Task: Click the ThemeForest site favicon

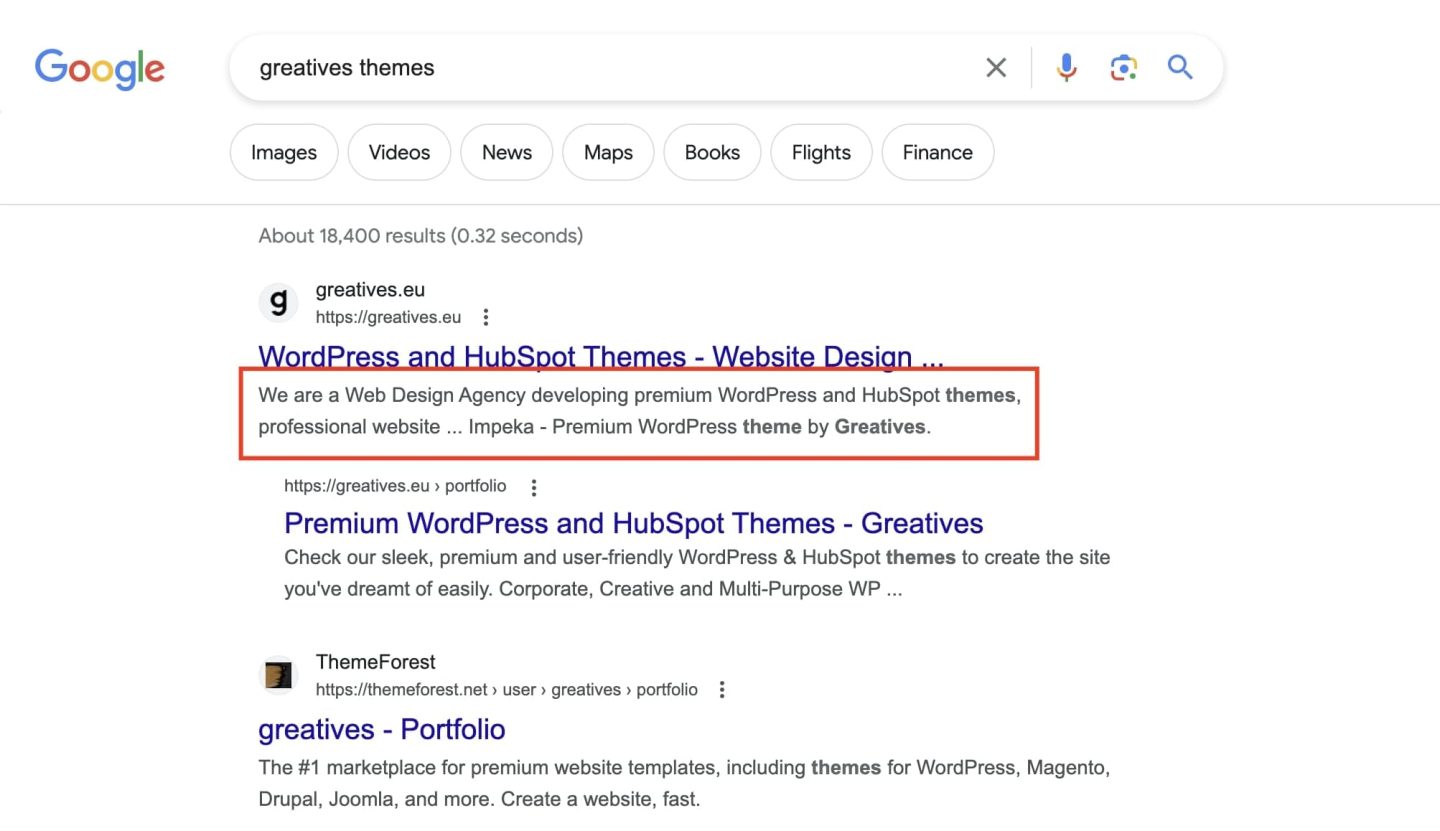Action: (278, 675)
